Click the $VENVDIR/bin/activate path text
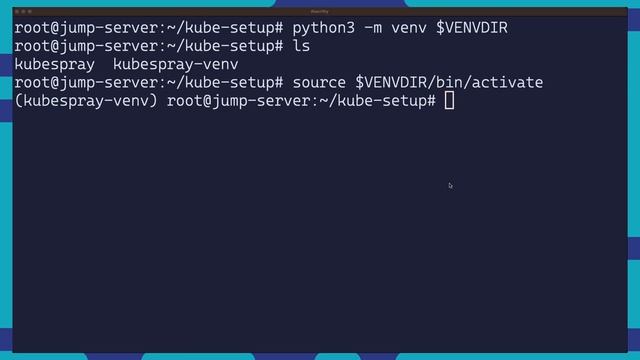Screen dimensions: 640x360 (x=449, y=82)
